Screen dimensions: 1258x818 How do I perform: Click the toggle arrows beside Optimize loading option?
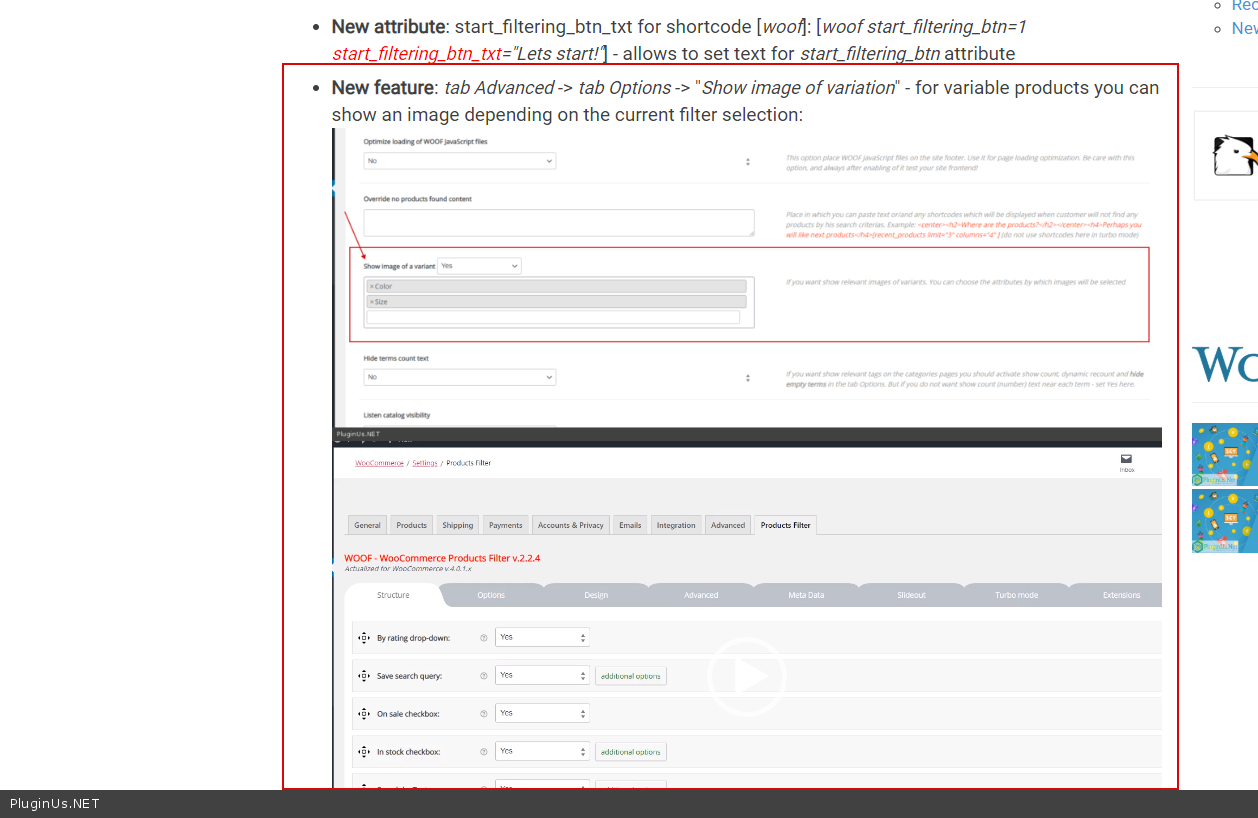pyautogui.click(x=748, y=161)
